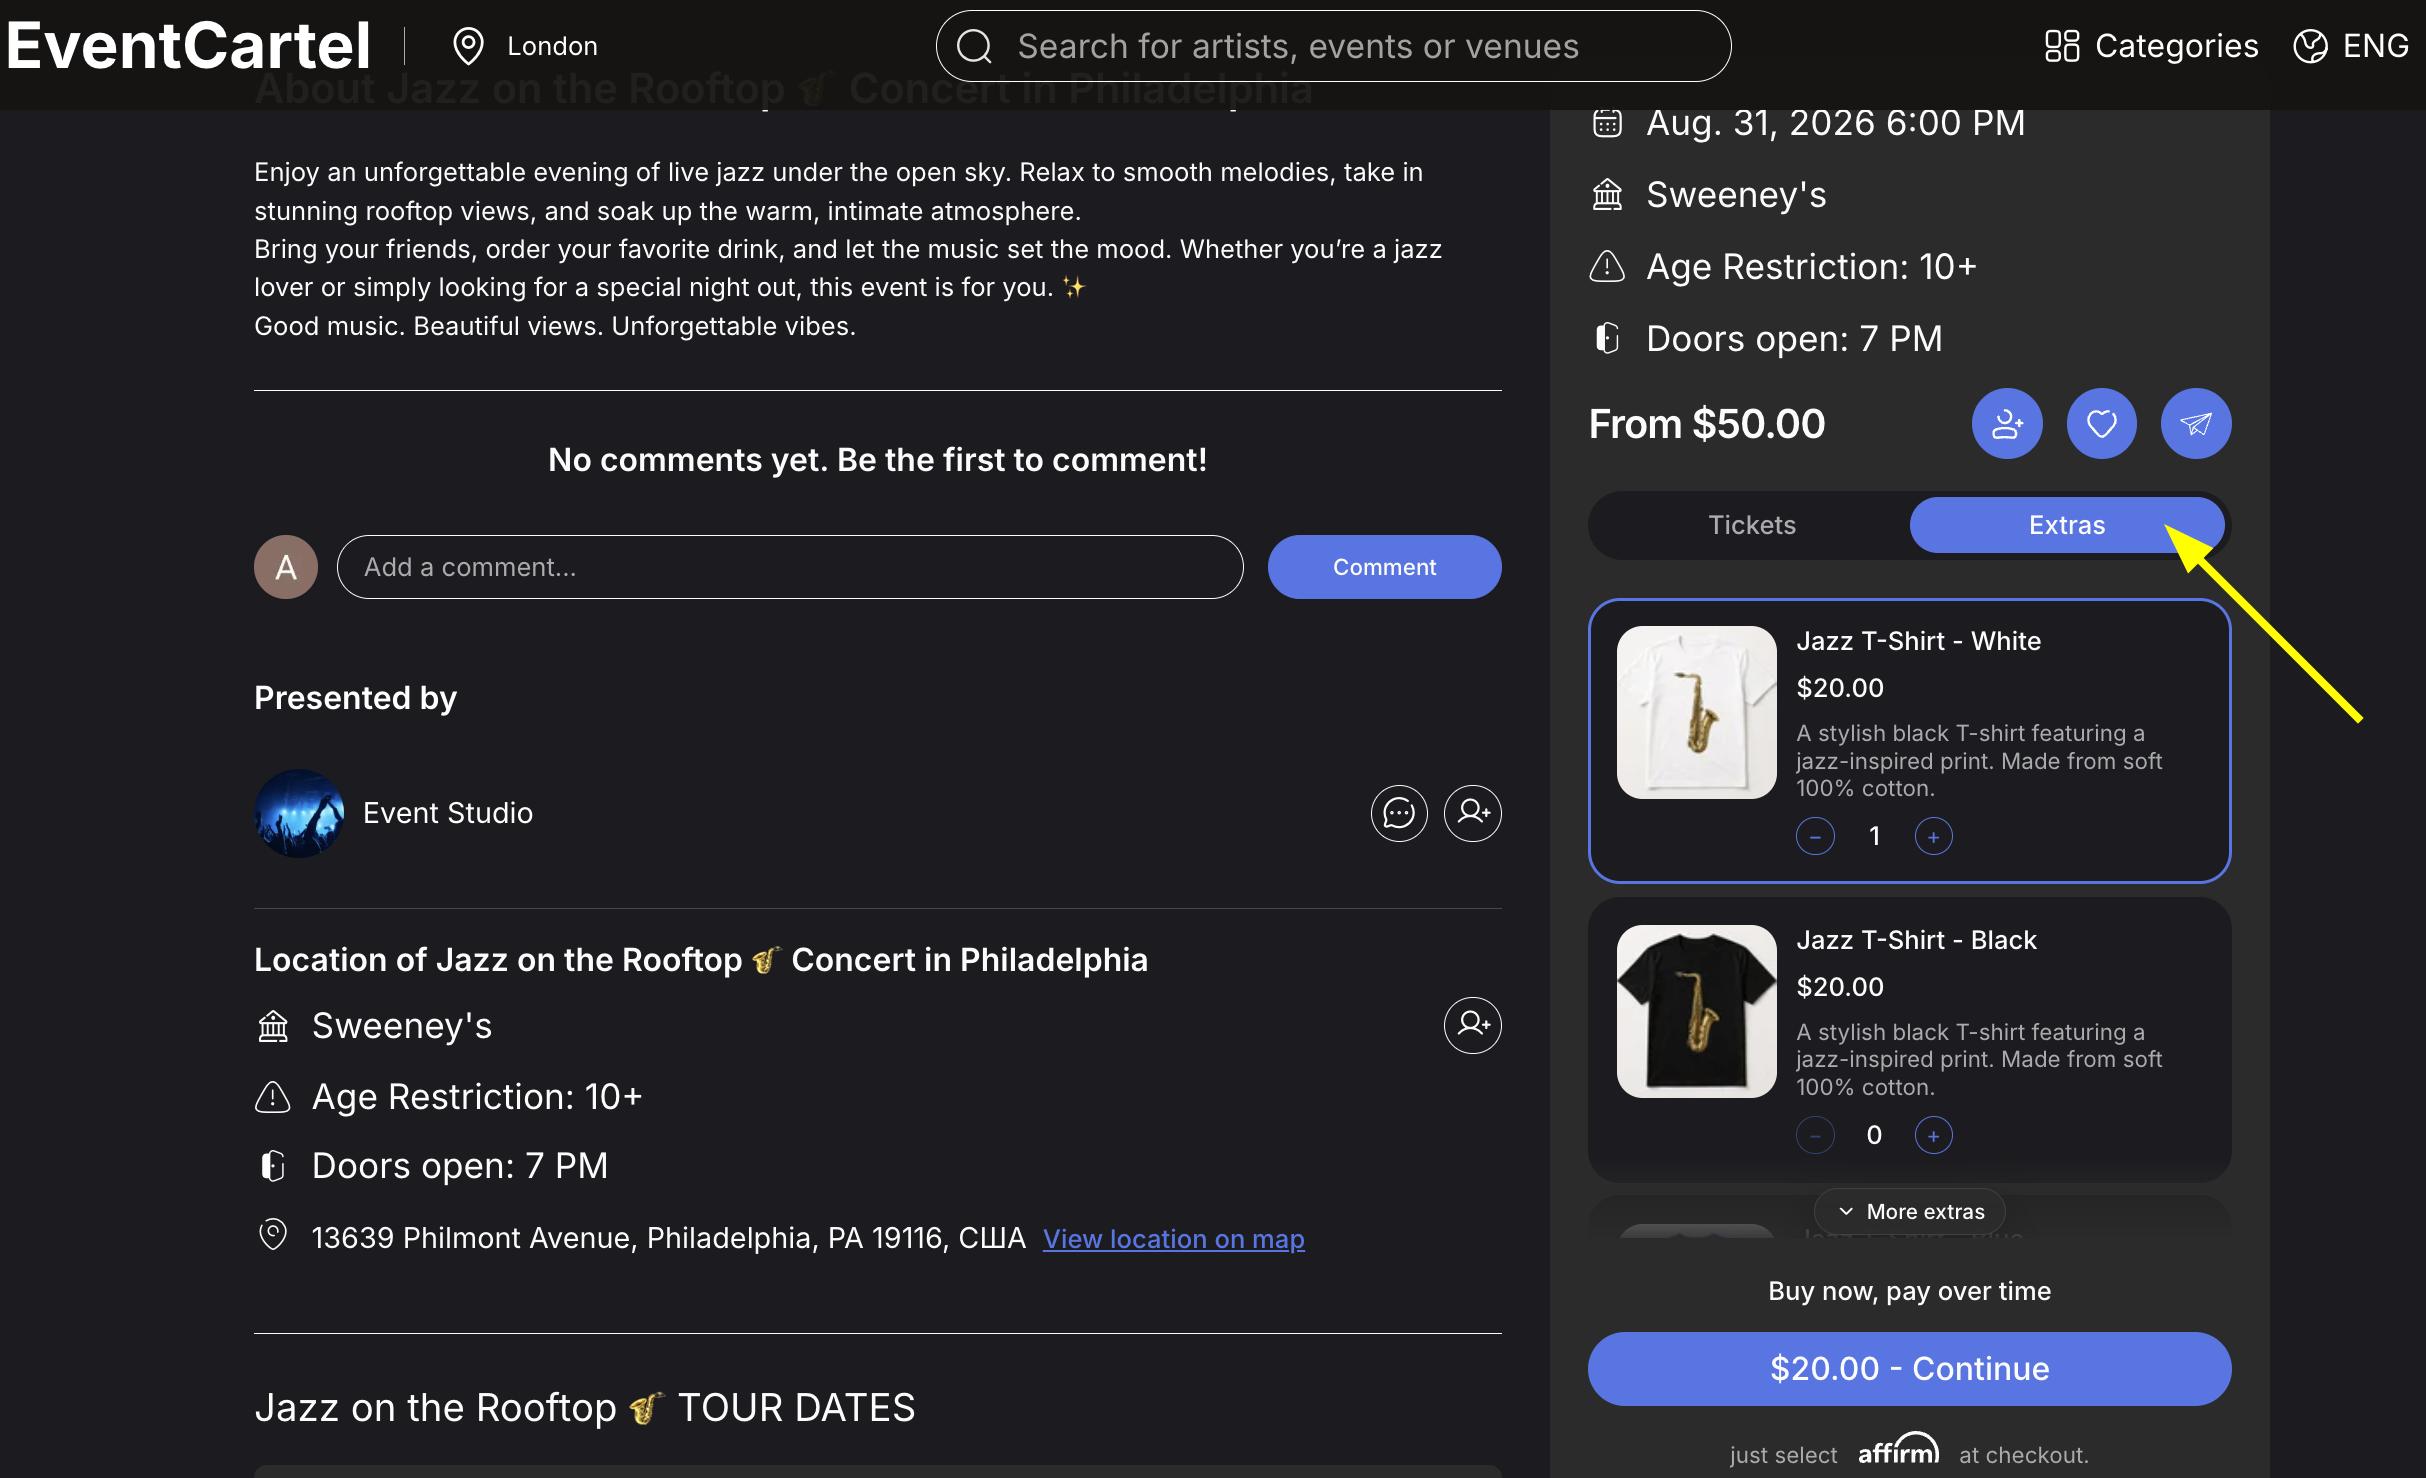Viewport: 2426px width, 1478px height.
Task: Increase Jazz T-Shirt White quantity
Action: [1934, 837]
